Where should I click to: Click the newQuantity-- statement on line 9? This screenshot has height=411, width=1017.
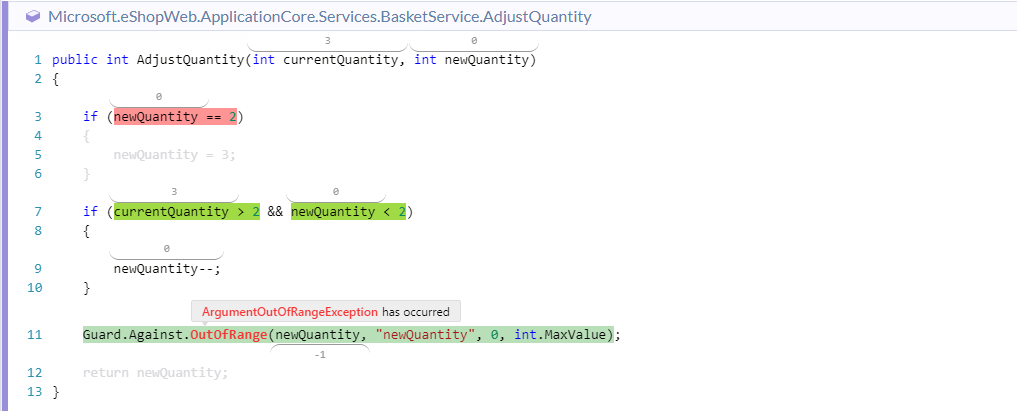[x=166, y=268]
